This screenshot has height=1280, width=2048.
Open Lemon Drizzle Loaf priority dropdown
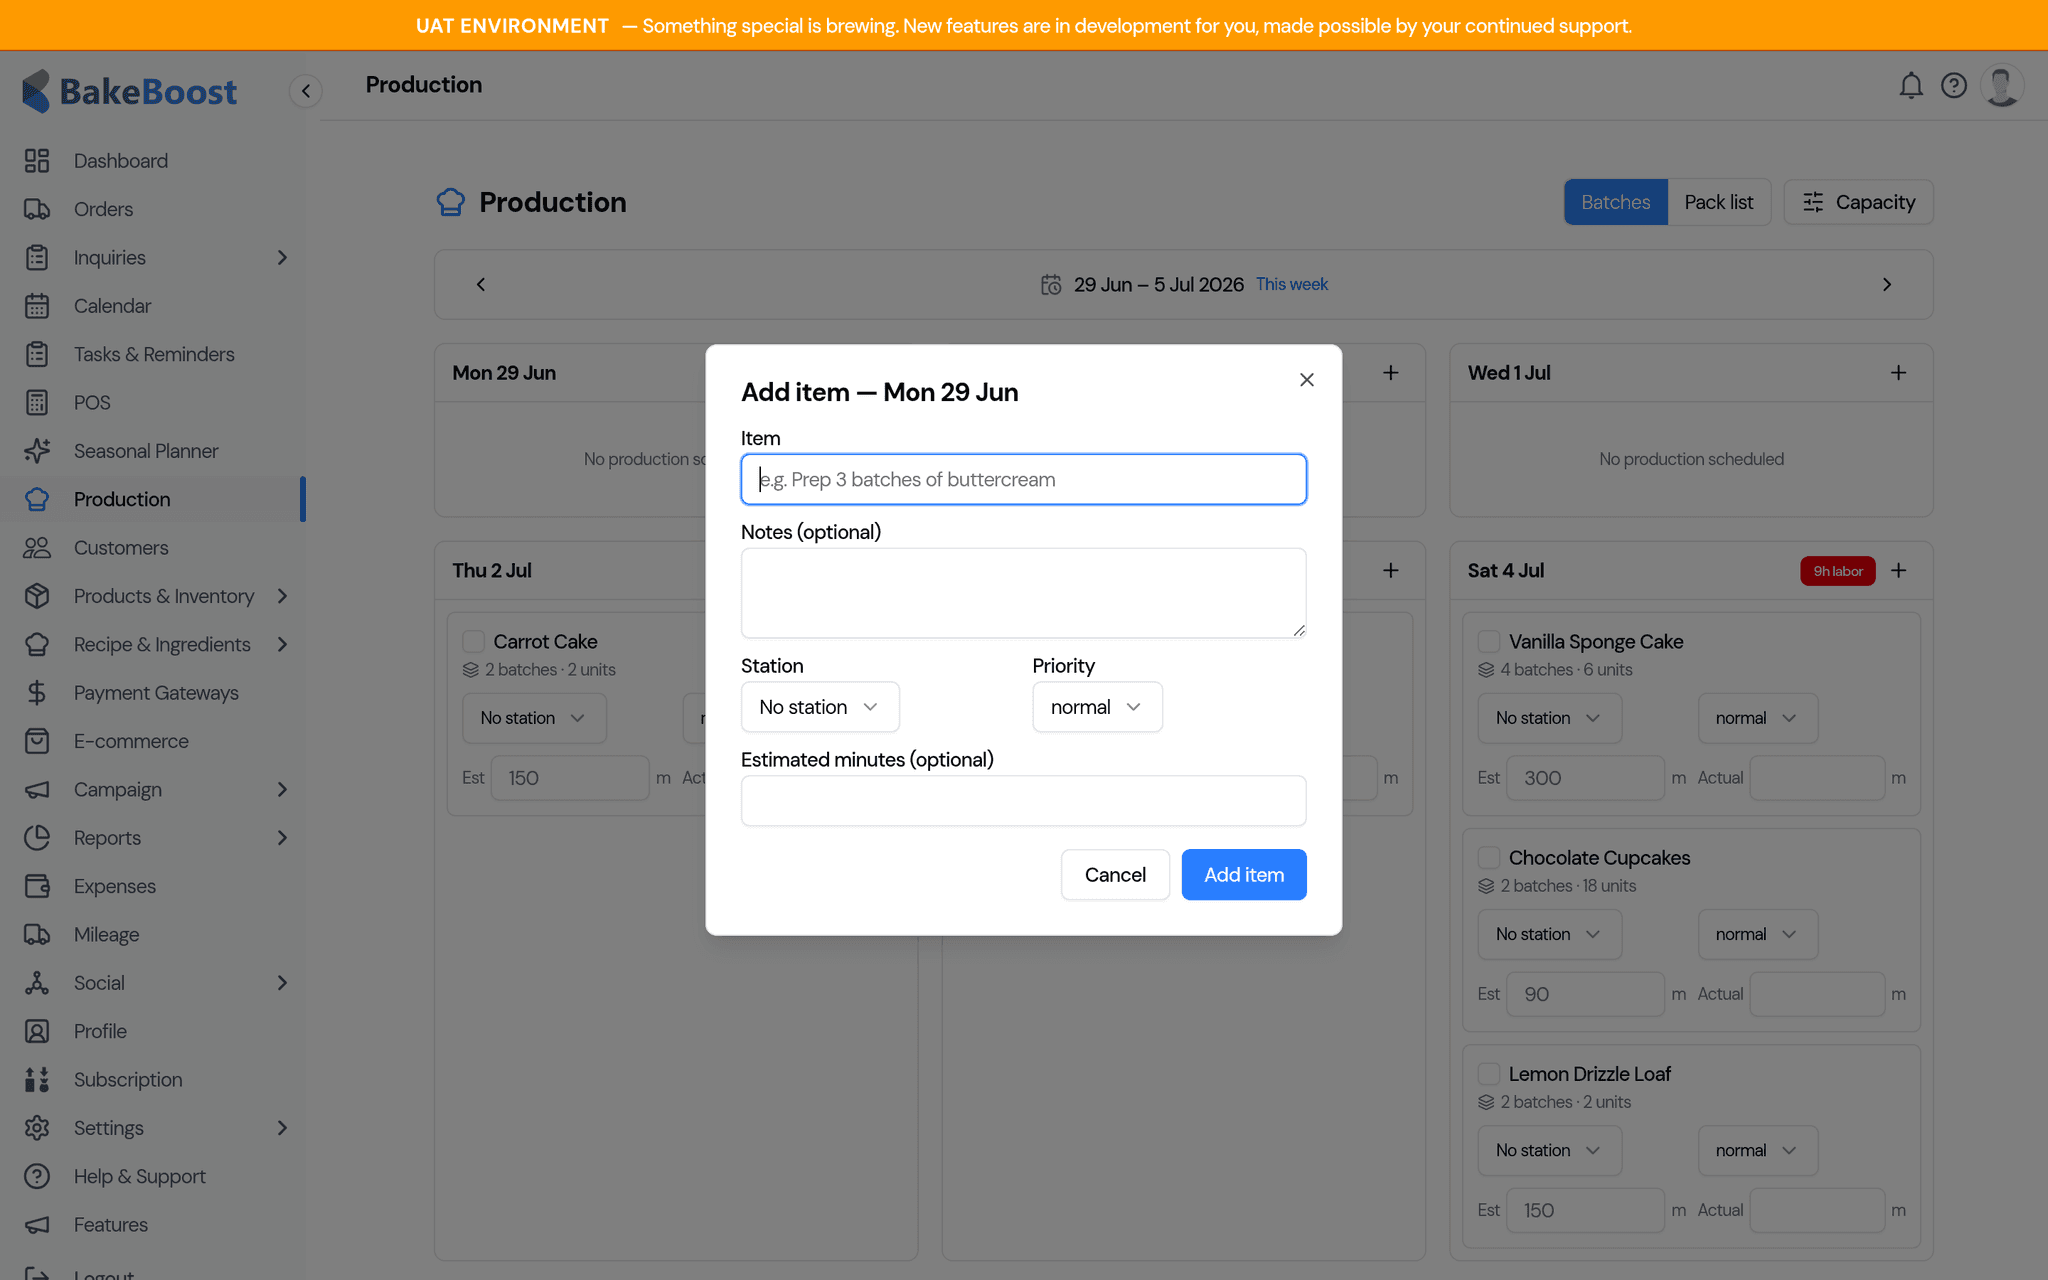point(1757,1150)
